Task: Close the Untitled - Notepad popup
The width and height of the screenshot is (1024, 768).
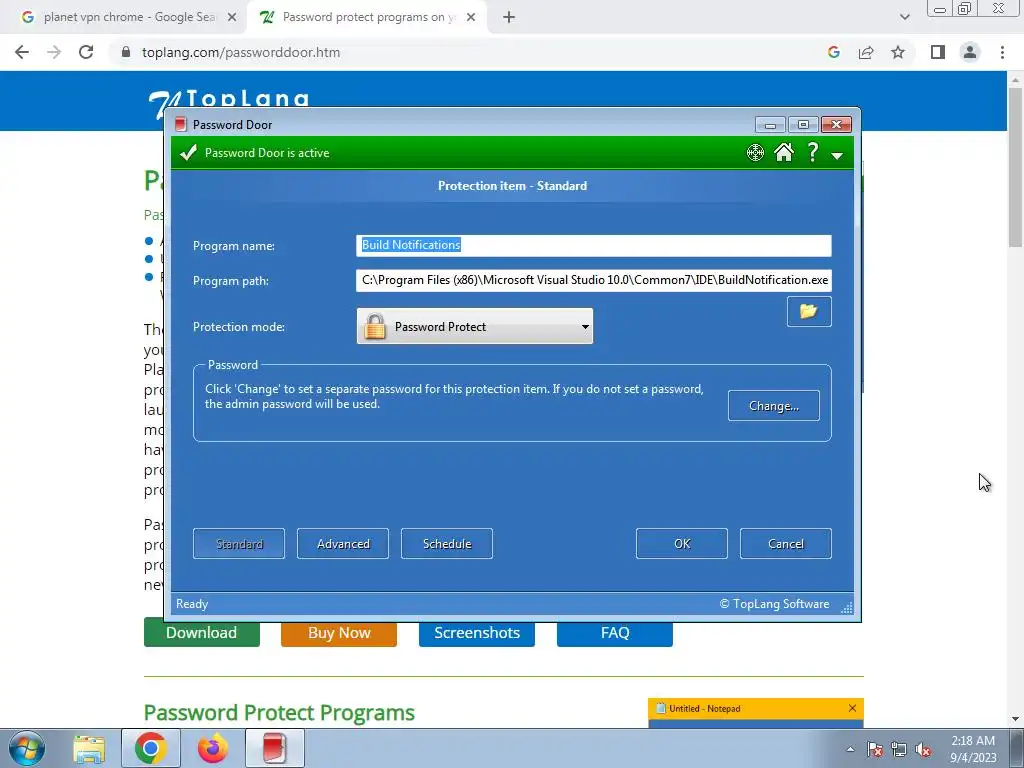Action: point(852,708)
